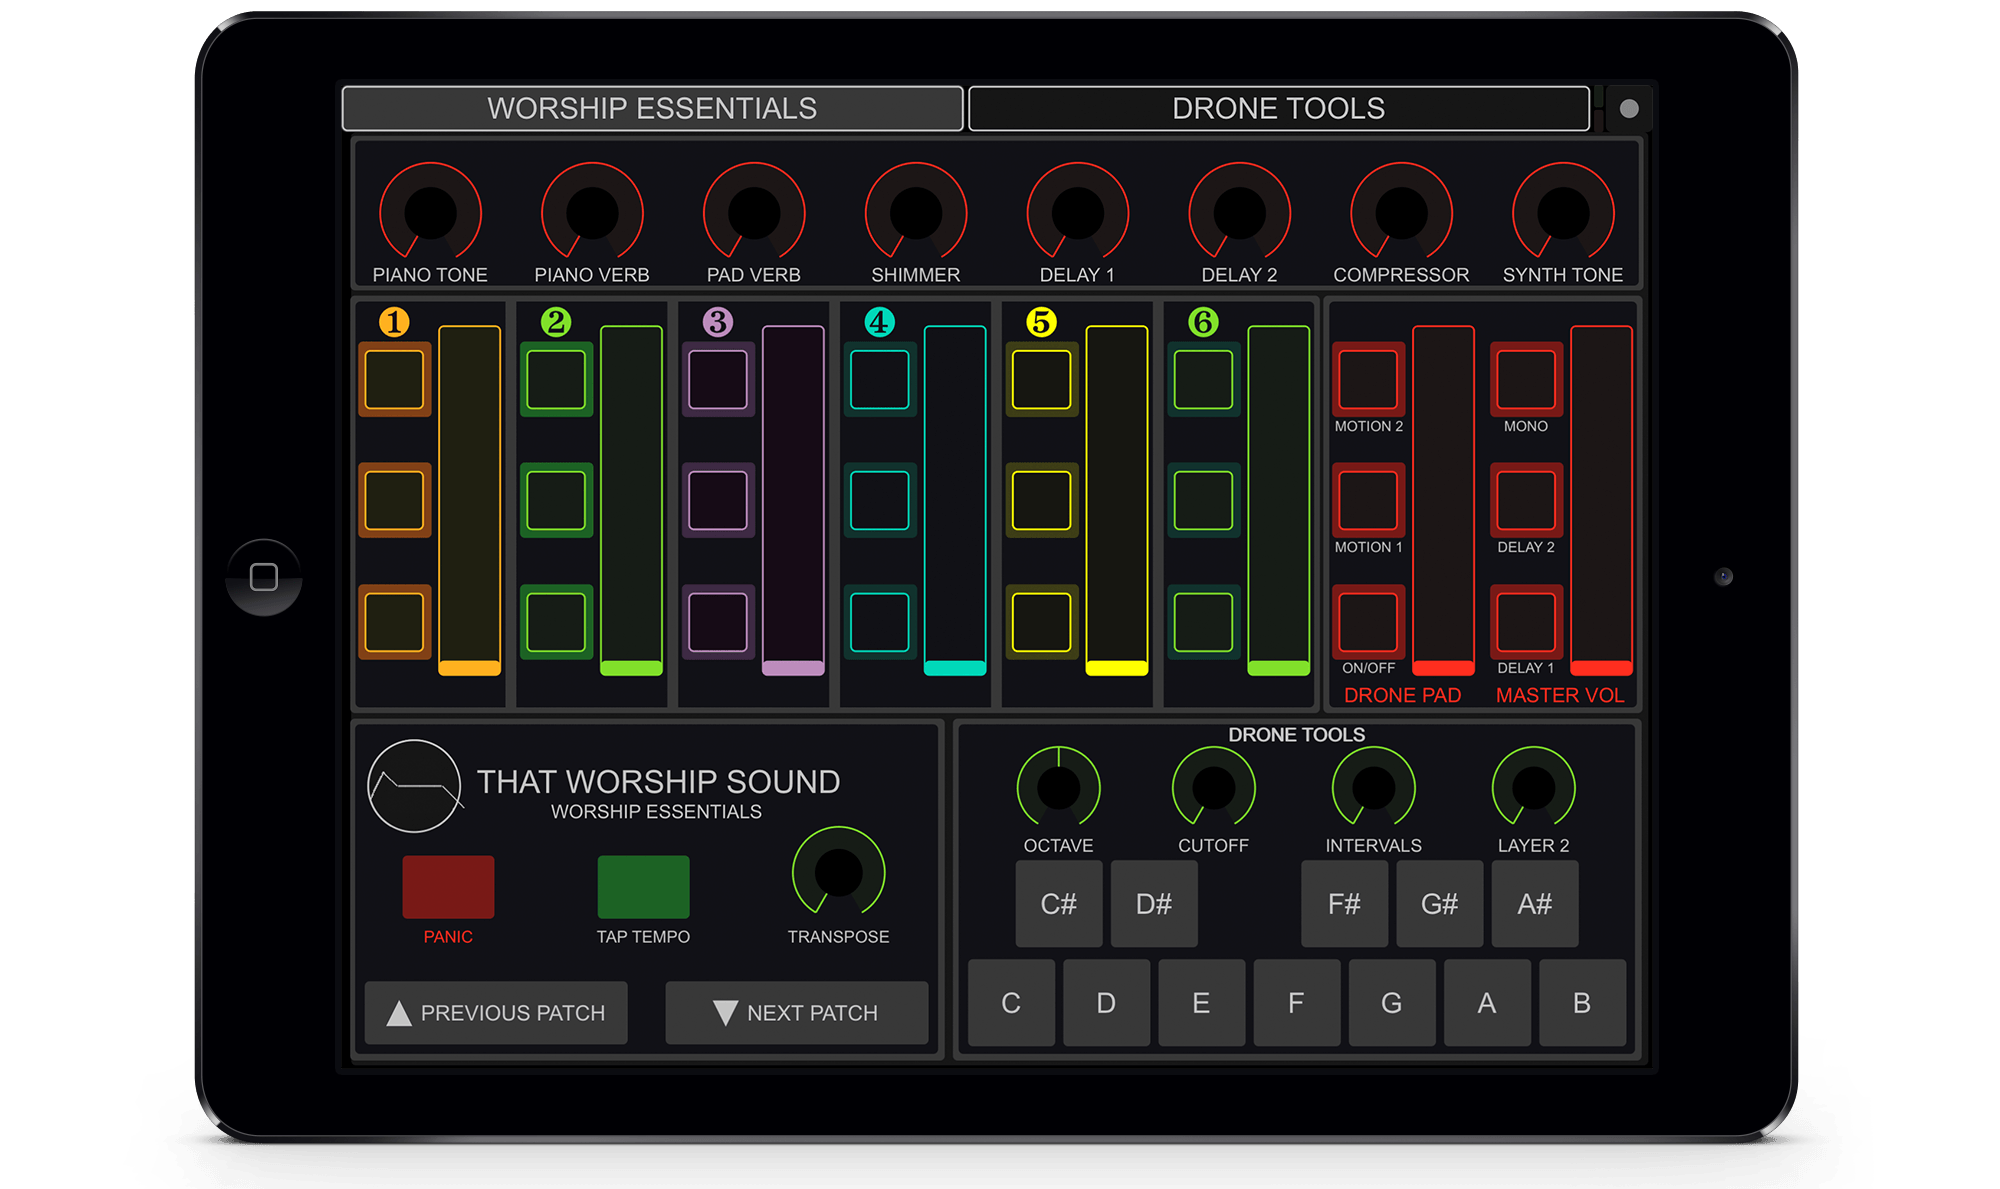Image resolution: width=2000 pixels, height=1189 pixels.
Task: Go to the previous patch
Action: [x=496, y=1013]
